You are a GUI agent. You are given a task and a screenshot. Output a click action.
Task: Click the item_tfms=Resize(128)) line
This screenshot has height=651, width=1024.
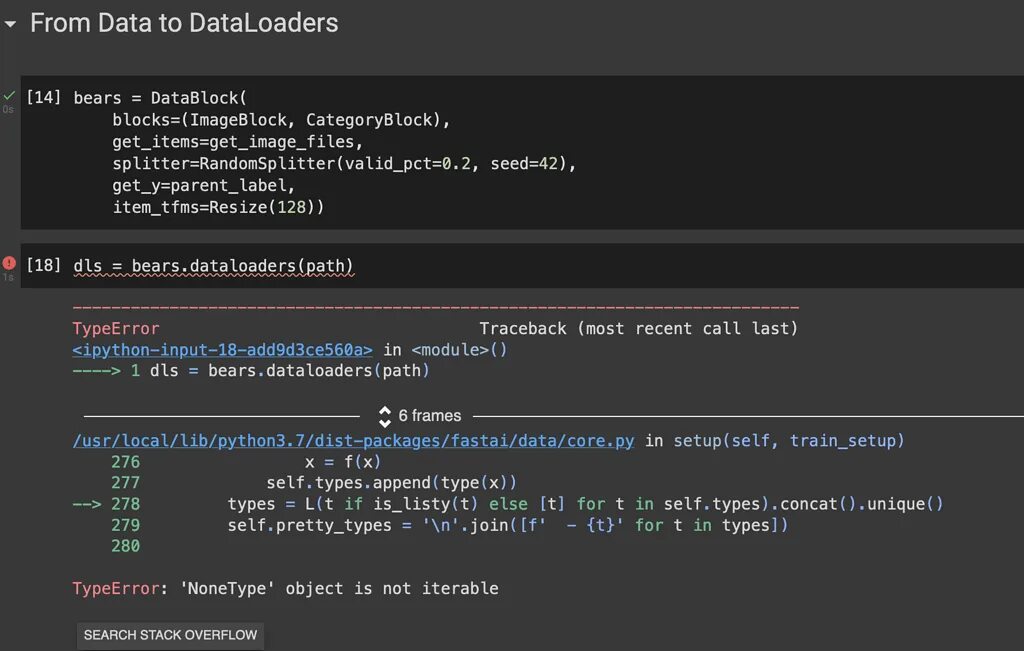(x=218, y=207)
